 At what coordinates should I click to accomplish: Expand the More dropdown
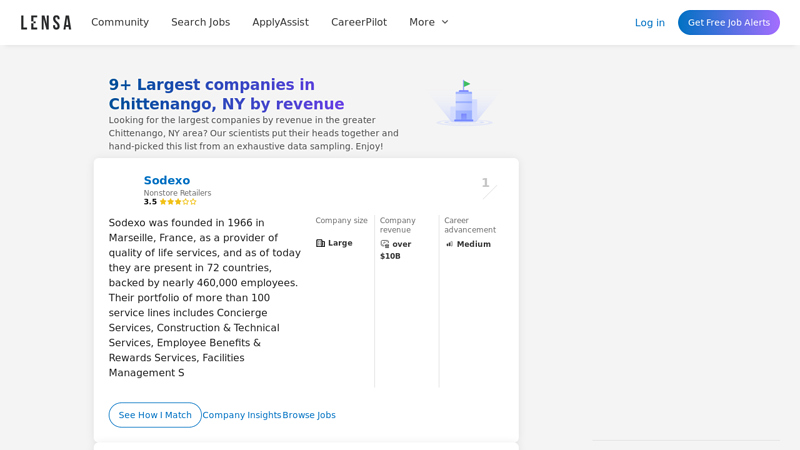tap(429, 22)
